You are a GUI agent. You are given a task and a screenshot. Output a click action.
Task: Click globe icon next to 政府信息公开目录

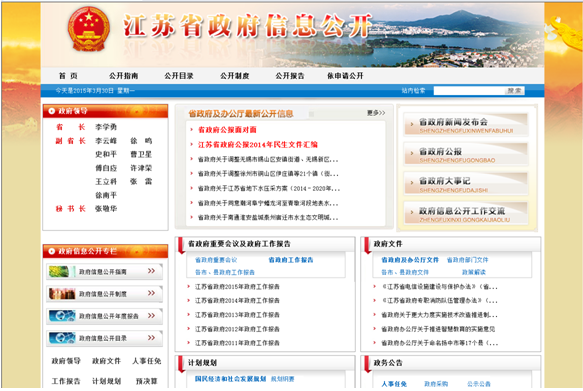[x=62, y=338]
